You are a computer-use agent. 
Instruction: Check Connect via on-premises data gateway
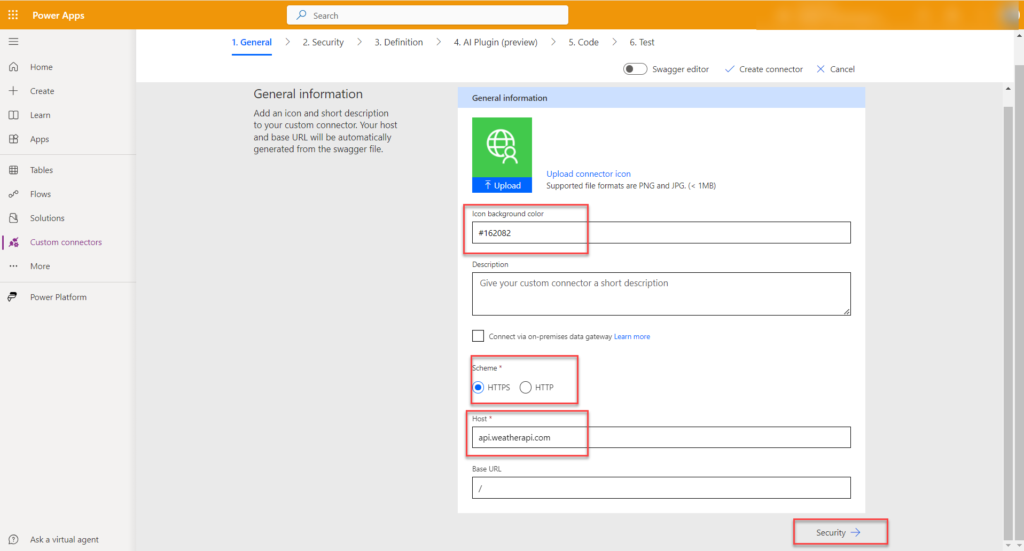479,336
